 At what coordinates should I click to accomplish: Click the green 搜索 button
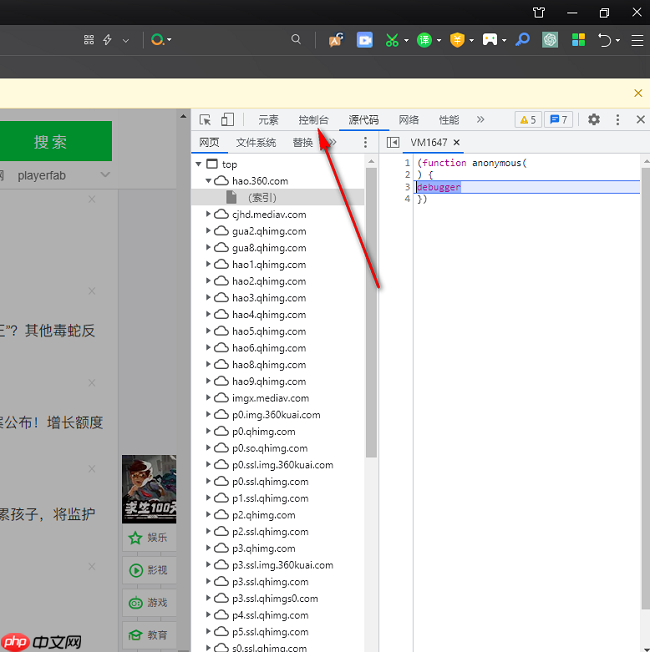tap(56, 141)
